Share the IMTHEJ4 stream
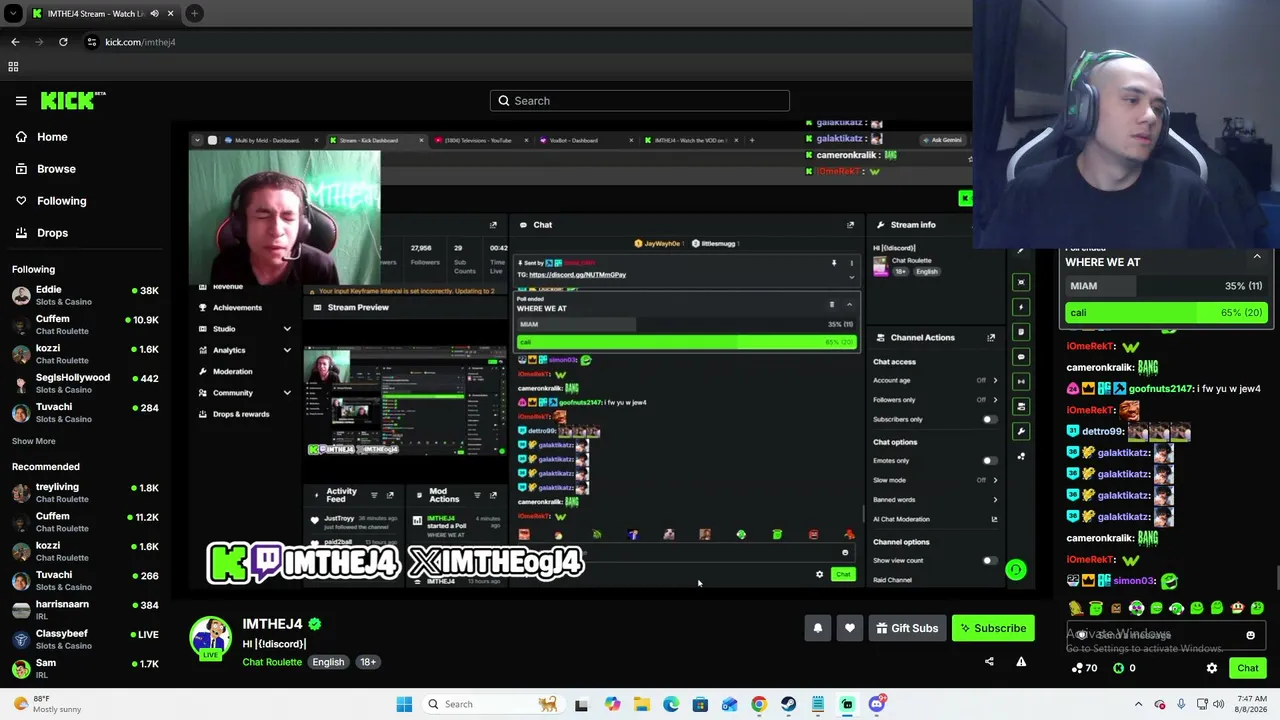The height and width of the screenshot is (720, 1280). (x=989, y=661)
